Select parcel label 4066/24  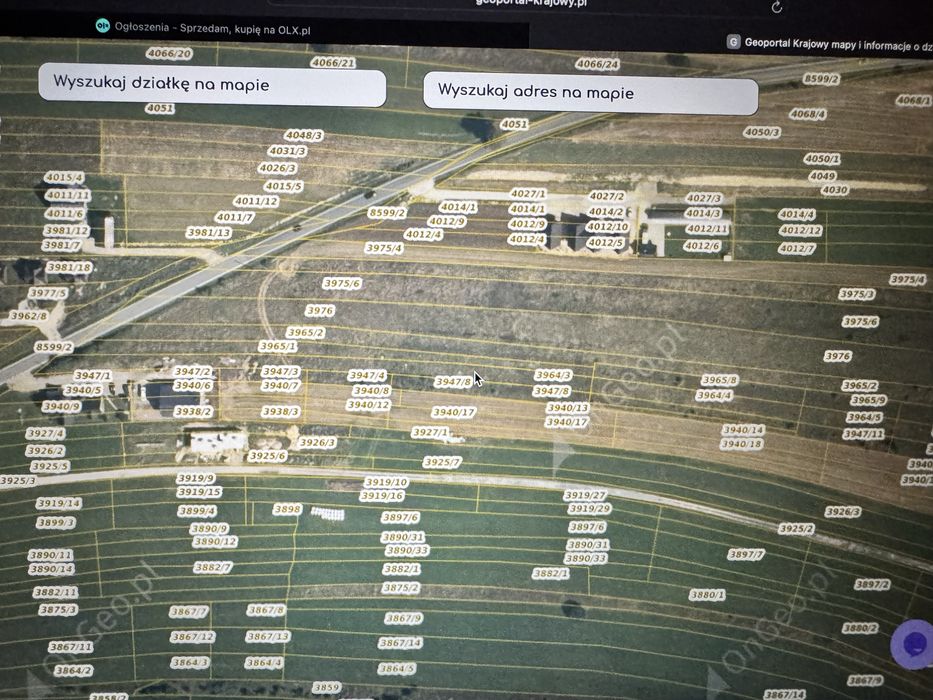tap(597, 64)
